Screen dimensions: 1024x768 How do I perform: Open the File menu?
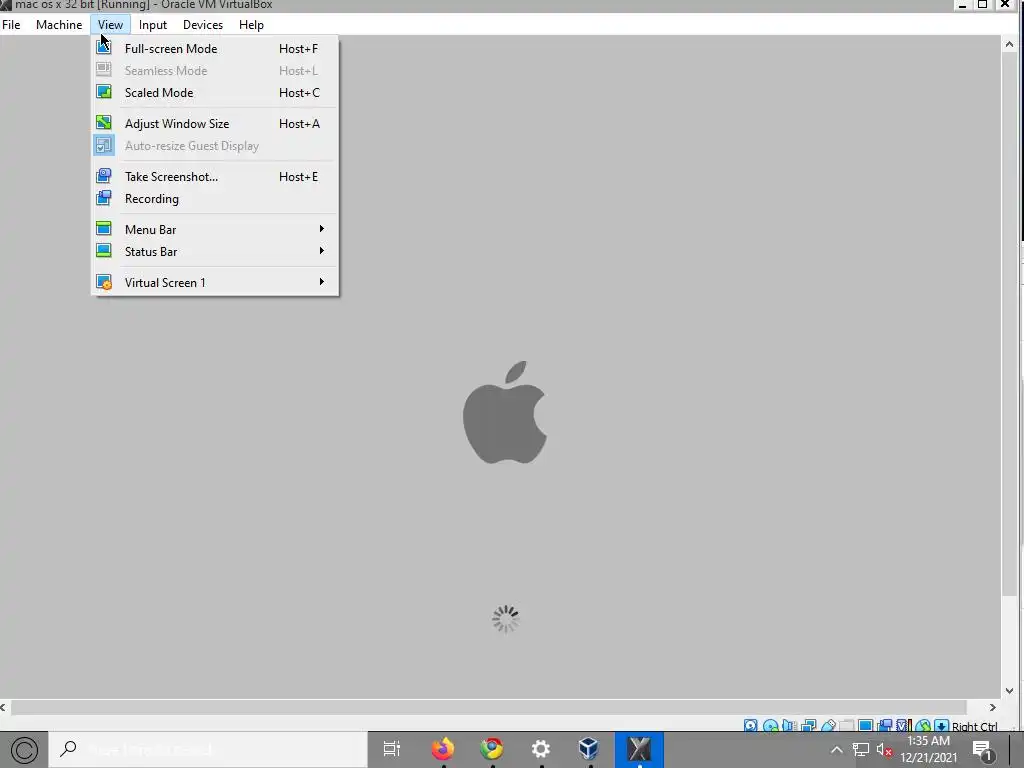[x=11, y=25]
